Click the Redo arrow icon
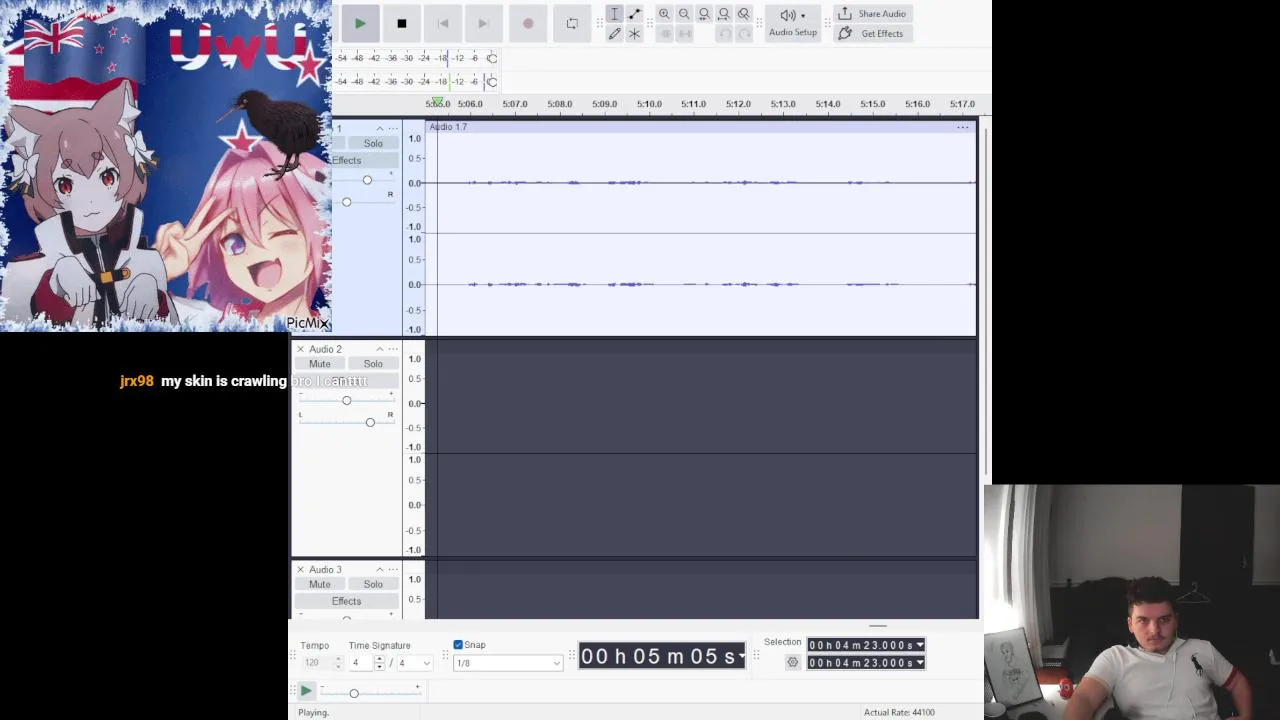The width and height of the screenshot is (1280, 720). (744, 33)
